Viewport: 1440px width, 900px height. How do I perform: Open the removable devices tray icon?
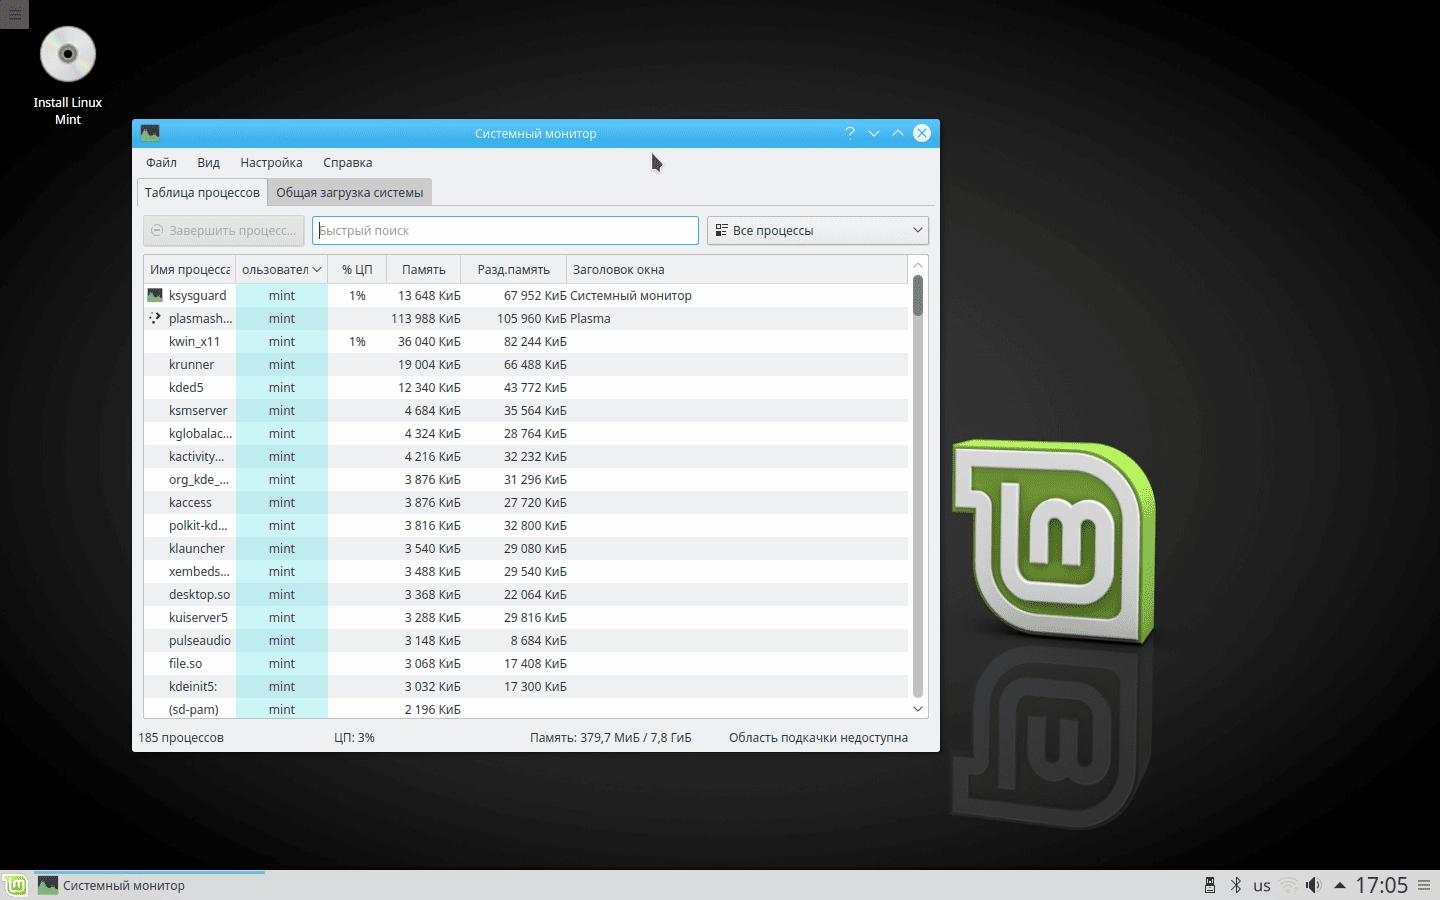coord(1210,885)
